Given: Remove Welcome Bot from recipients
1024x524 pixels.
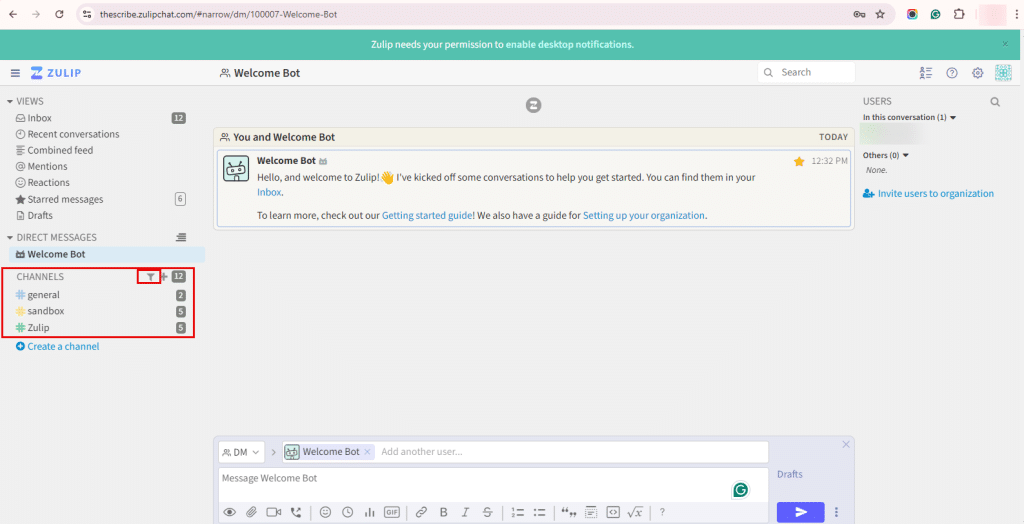Looking at the screenshot, I should pyautogui.click(x=367, y=451).
